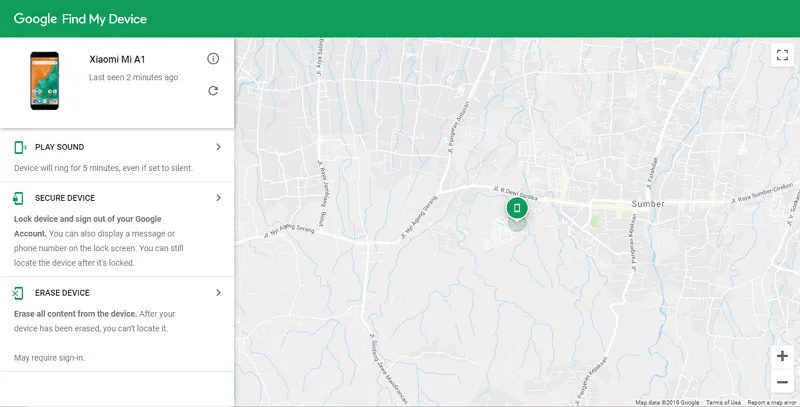The image size is (800, 407).
Task: Click the Sumber town label on map
Action: pos(648,202)
